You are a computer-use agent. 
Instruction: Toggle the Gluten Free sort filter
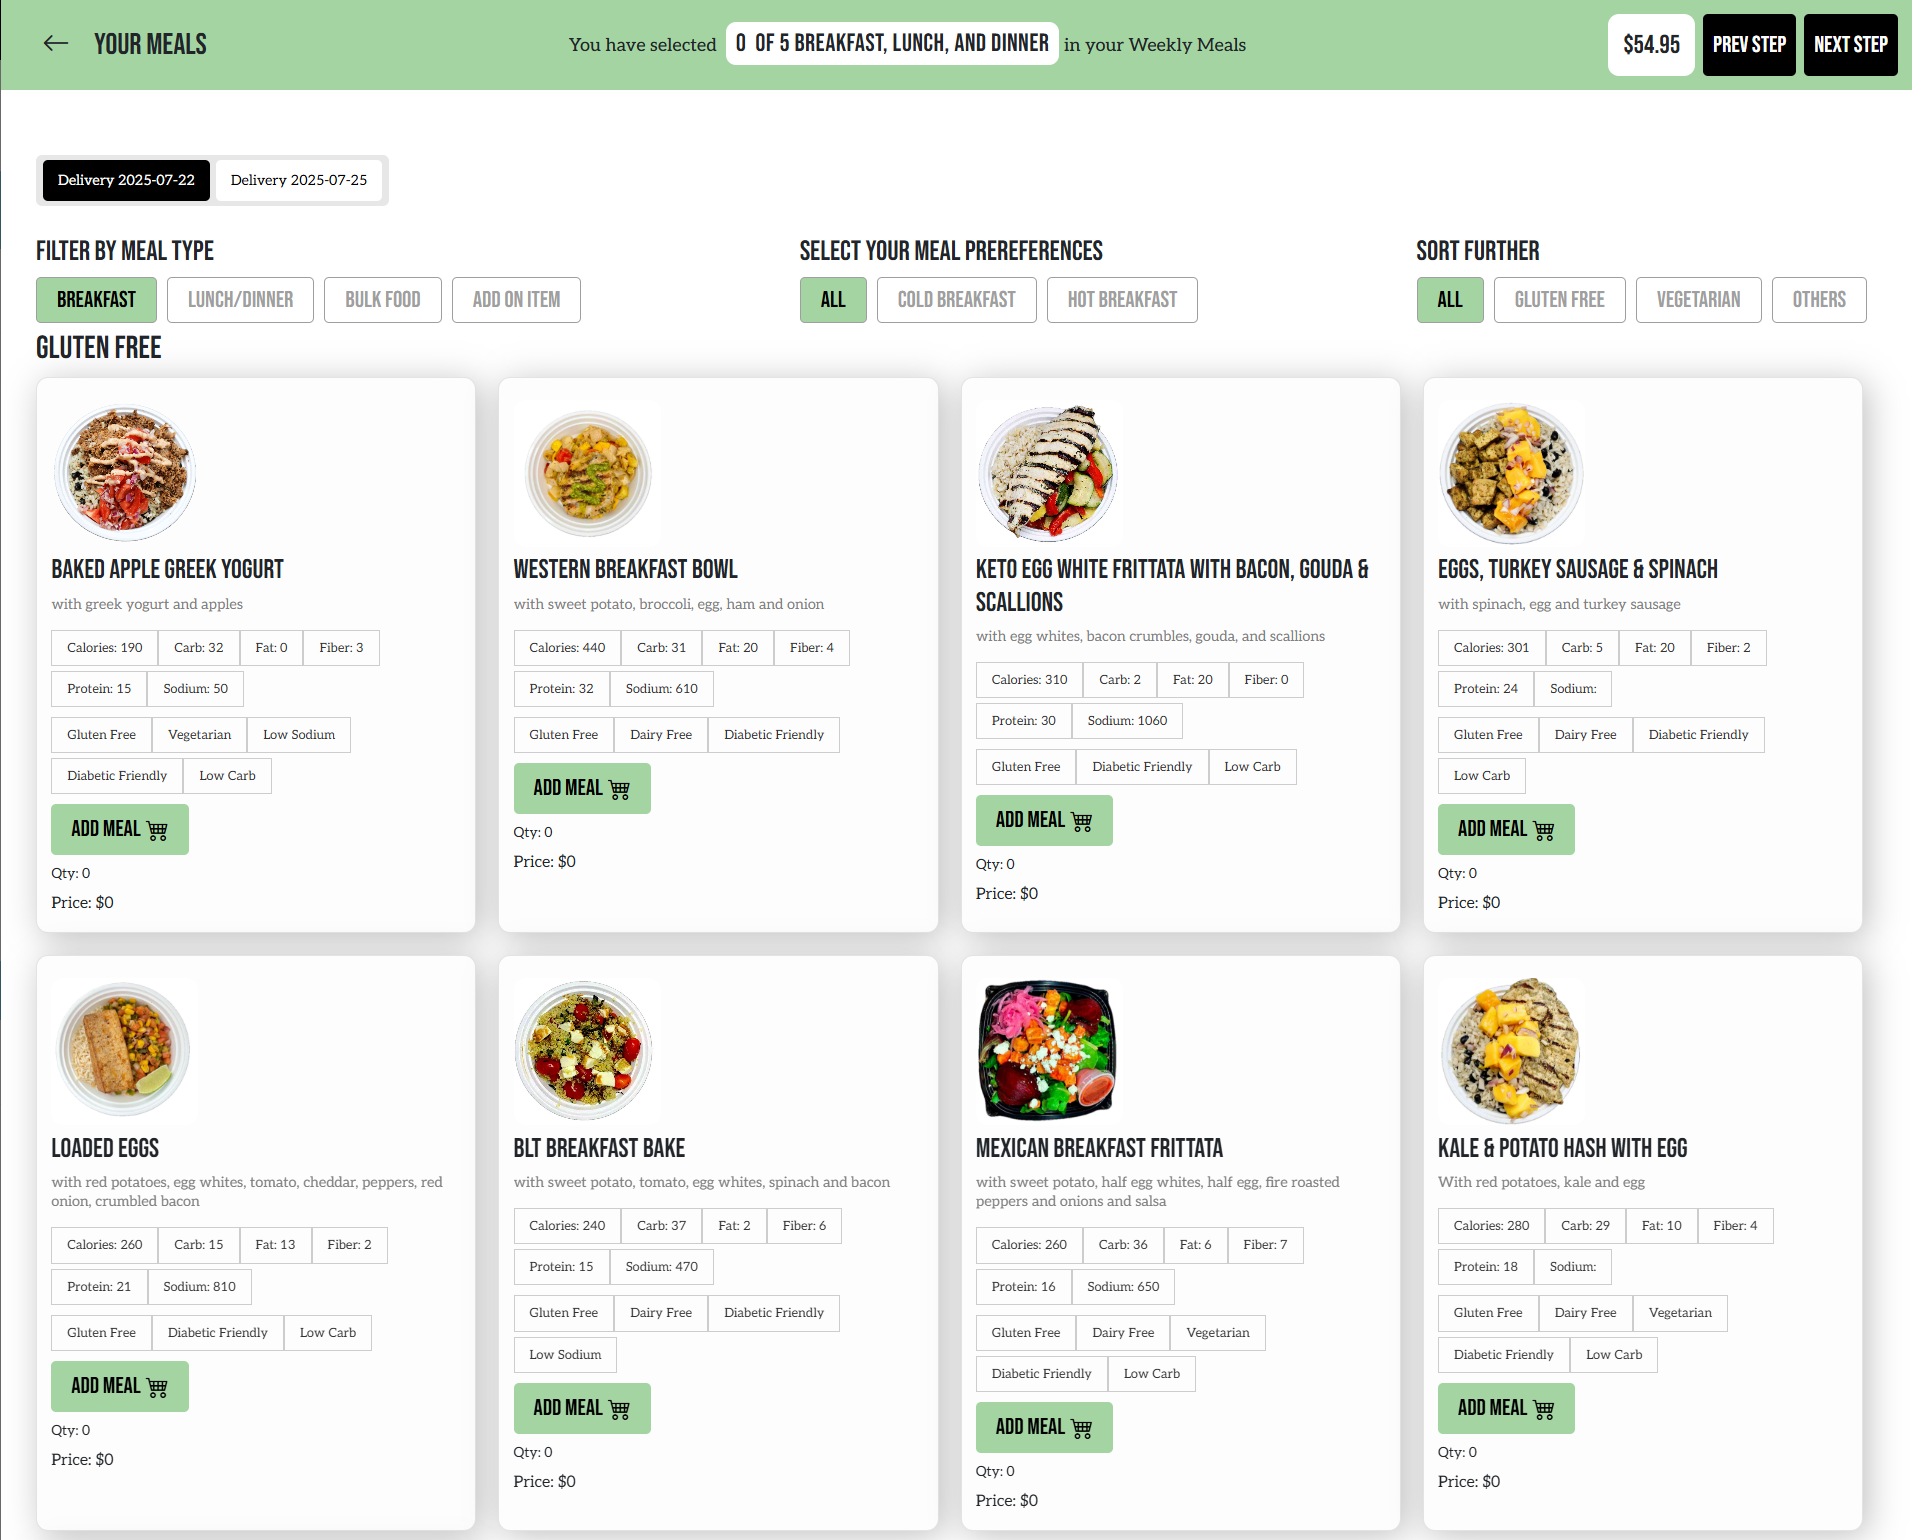click(x=1558, y=300)
